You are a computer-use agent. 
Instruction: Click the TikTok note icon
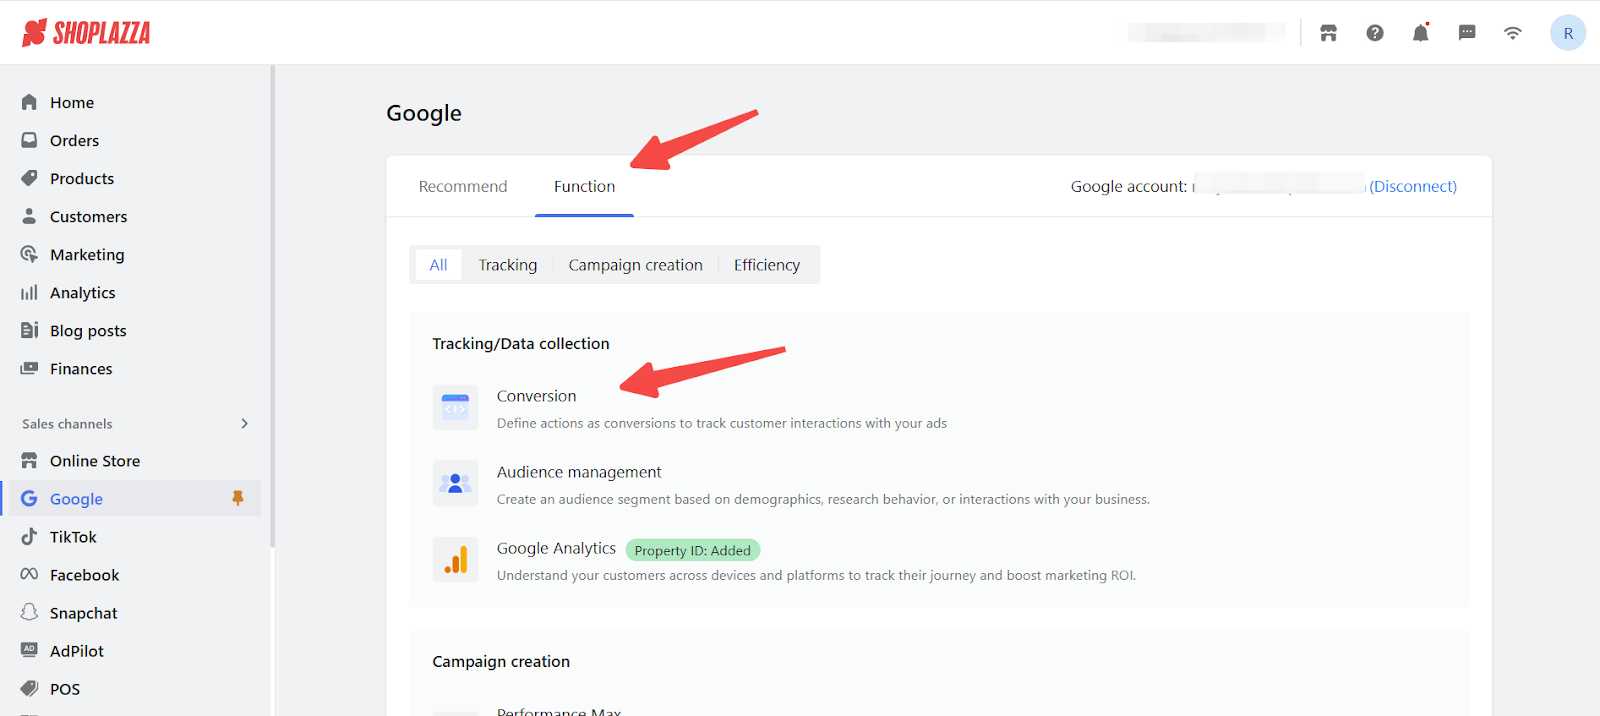(x=29, y=536)
